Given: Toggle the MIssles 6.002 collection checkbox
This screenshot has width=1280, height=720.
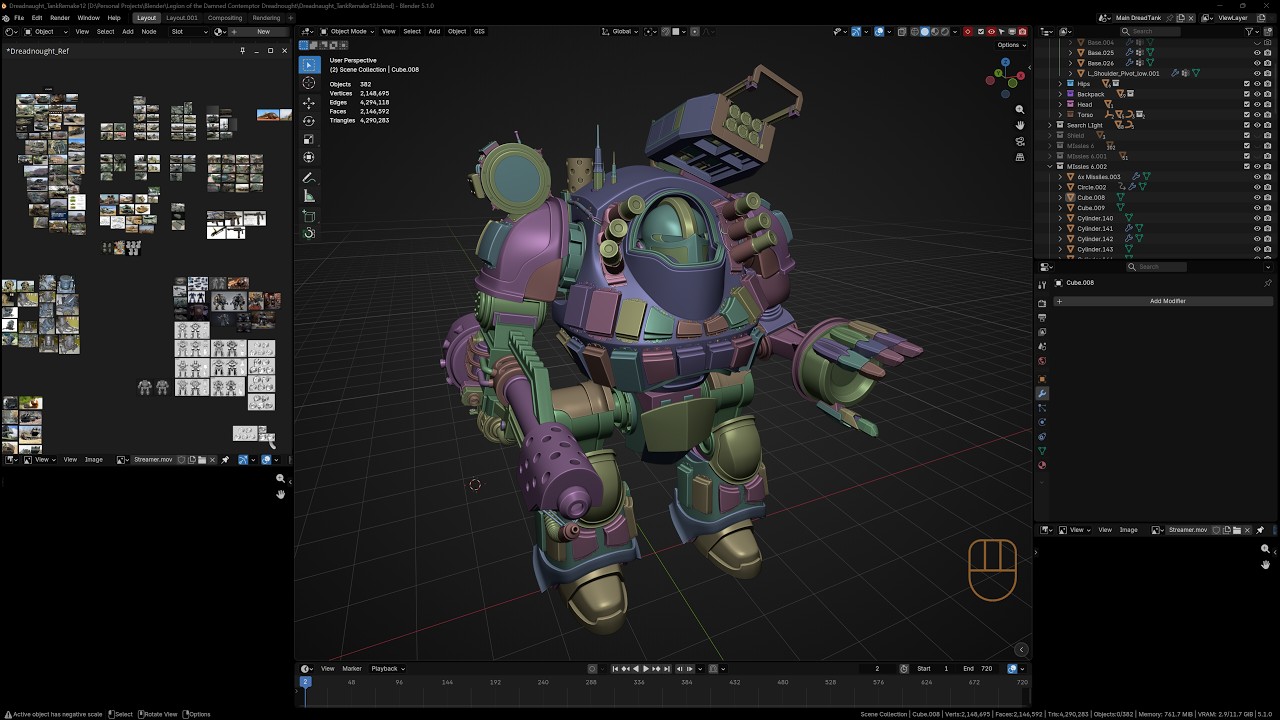Looking at the screenshot, I should tap(1247, 167).
